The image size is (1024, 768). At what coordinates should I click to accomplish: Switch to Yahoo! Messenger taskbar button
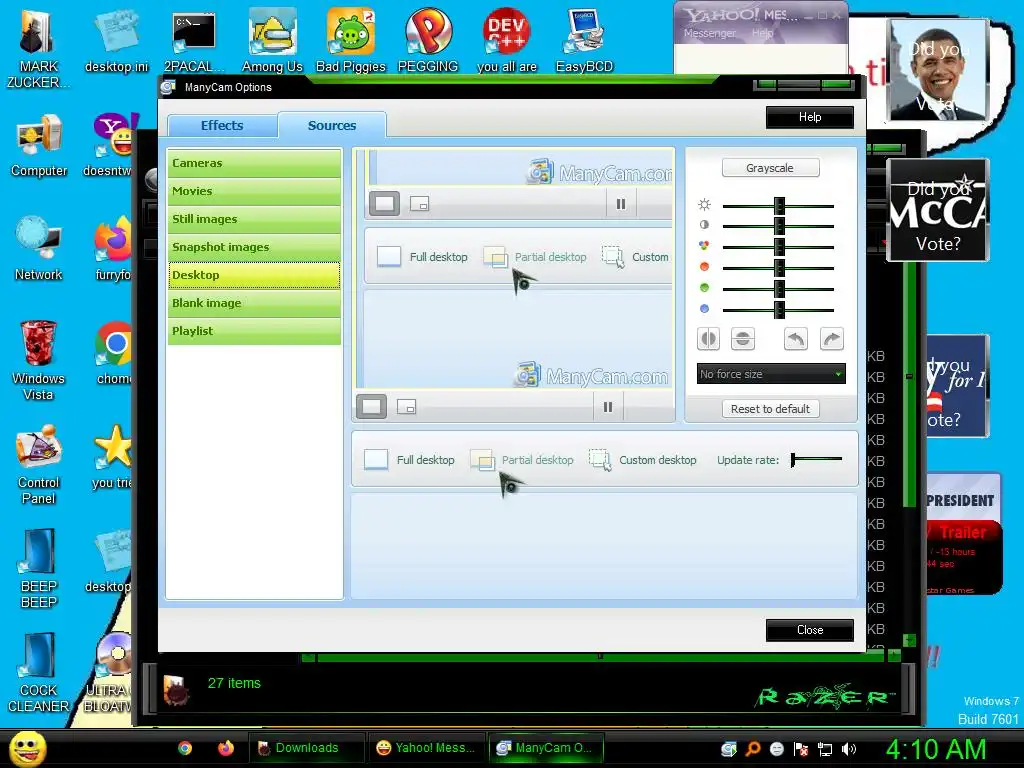pos(427,748)
